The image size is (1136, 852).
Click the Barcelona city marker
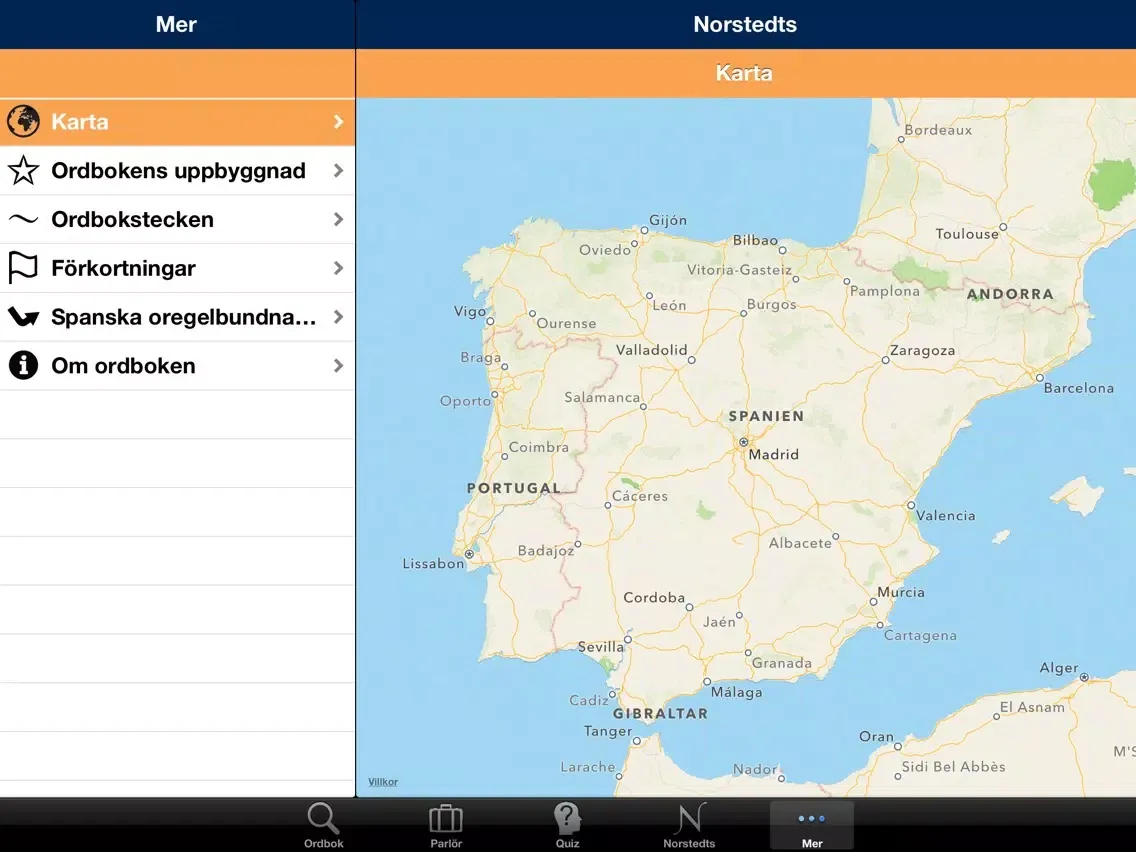(1040, 378)
